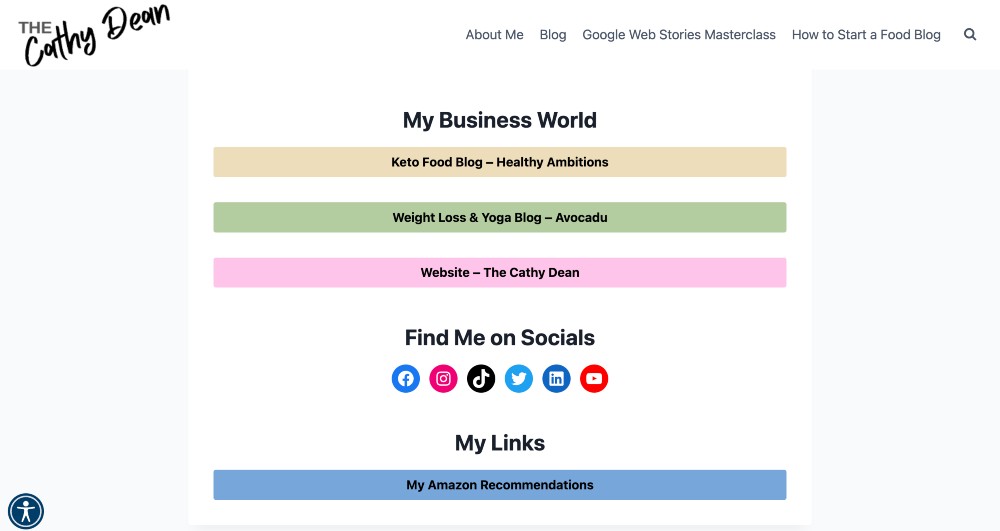1000x531 pixels.
Task: Open Weight Loss & Yoga Blog – Avocadu
Action: (x=500, y=217)
